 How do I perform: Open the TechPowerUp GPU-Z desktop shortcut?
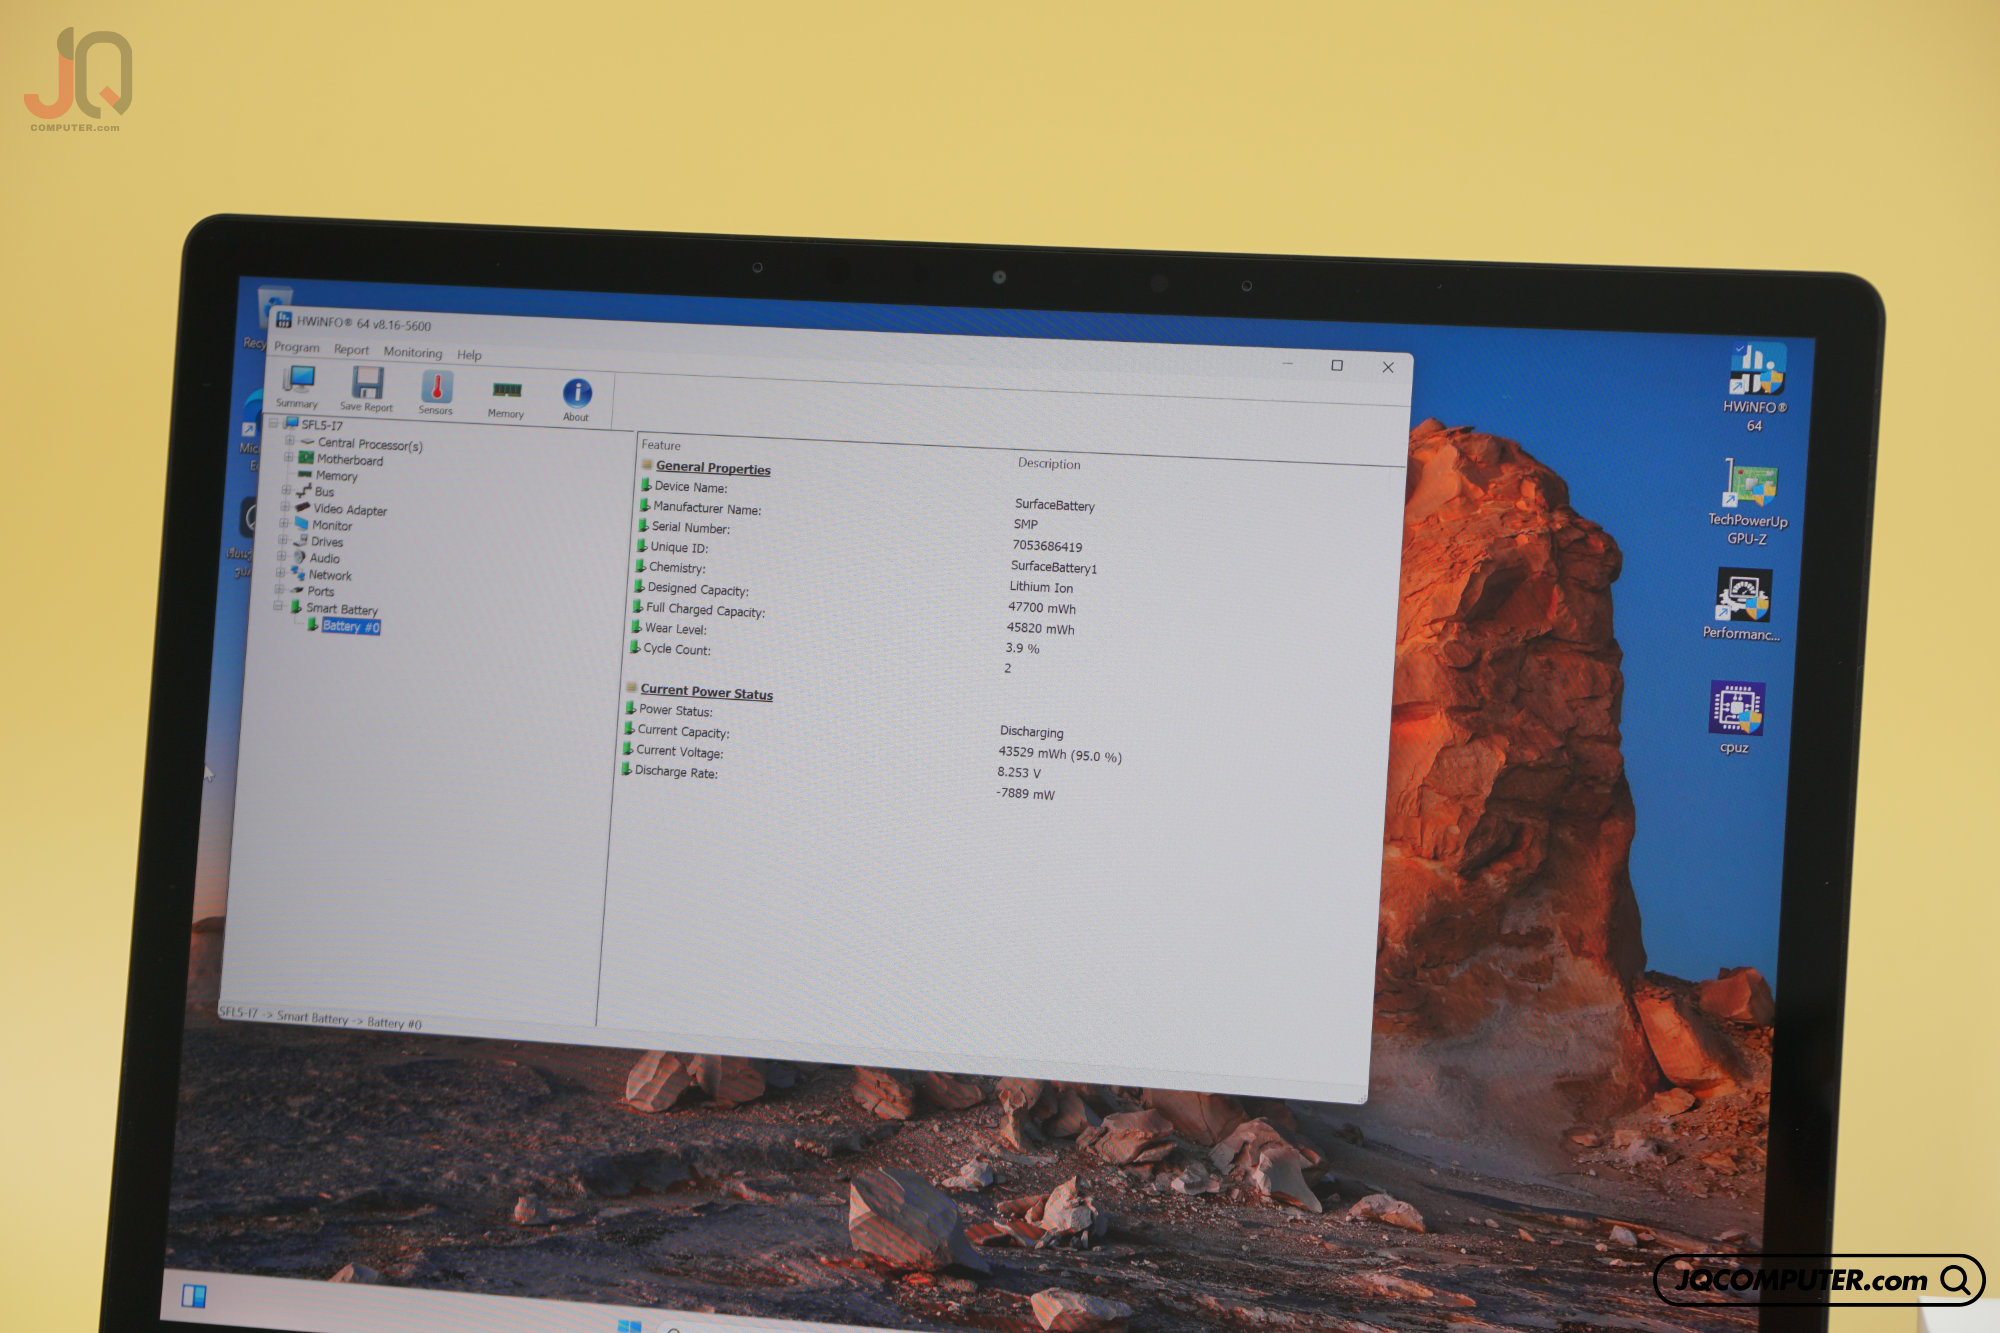pos(1748,502)
